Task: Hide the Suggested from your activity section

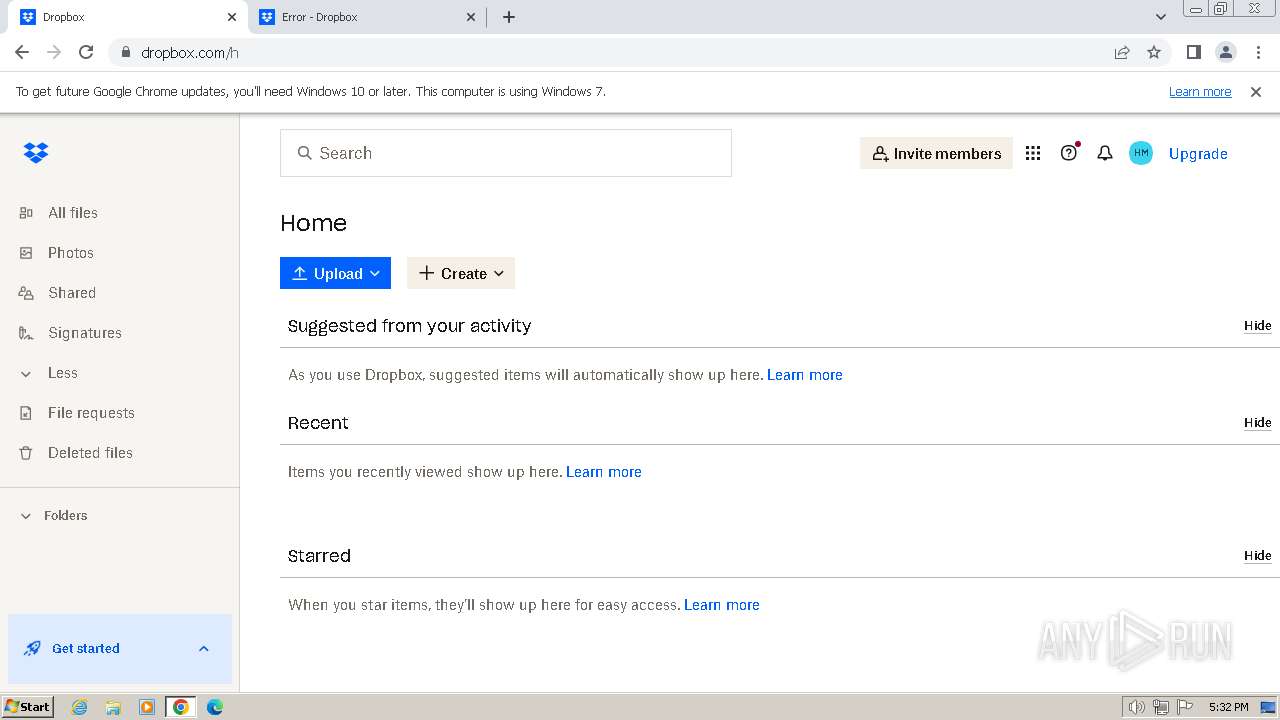Action: [x=1258, y=326]
